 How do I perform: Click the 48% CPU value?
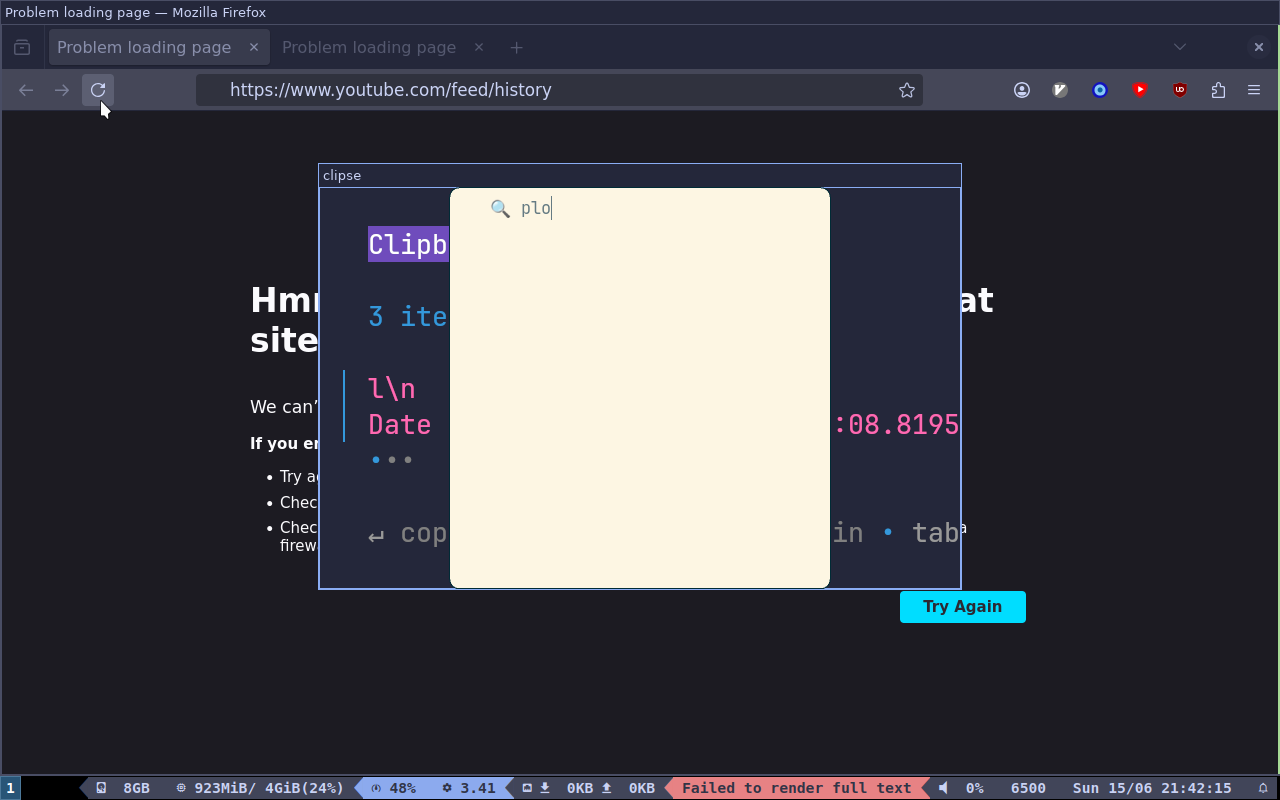pos(403,788)
